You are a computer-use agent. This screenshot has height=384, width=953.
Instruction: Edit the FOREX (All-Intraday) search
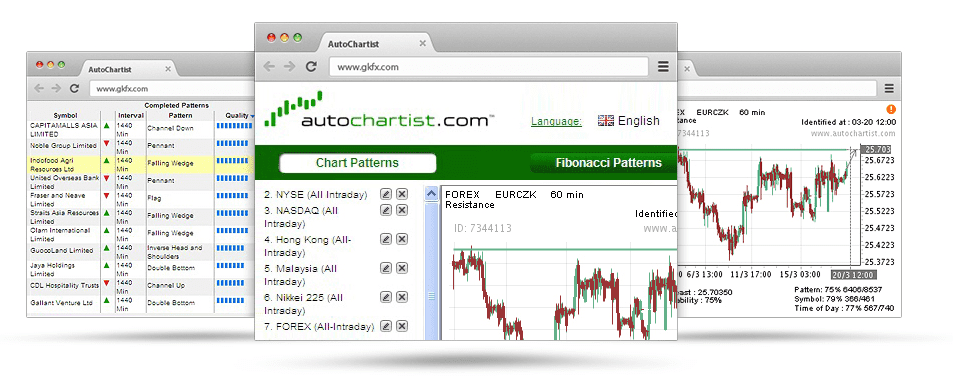[x=385, y=326]
